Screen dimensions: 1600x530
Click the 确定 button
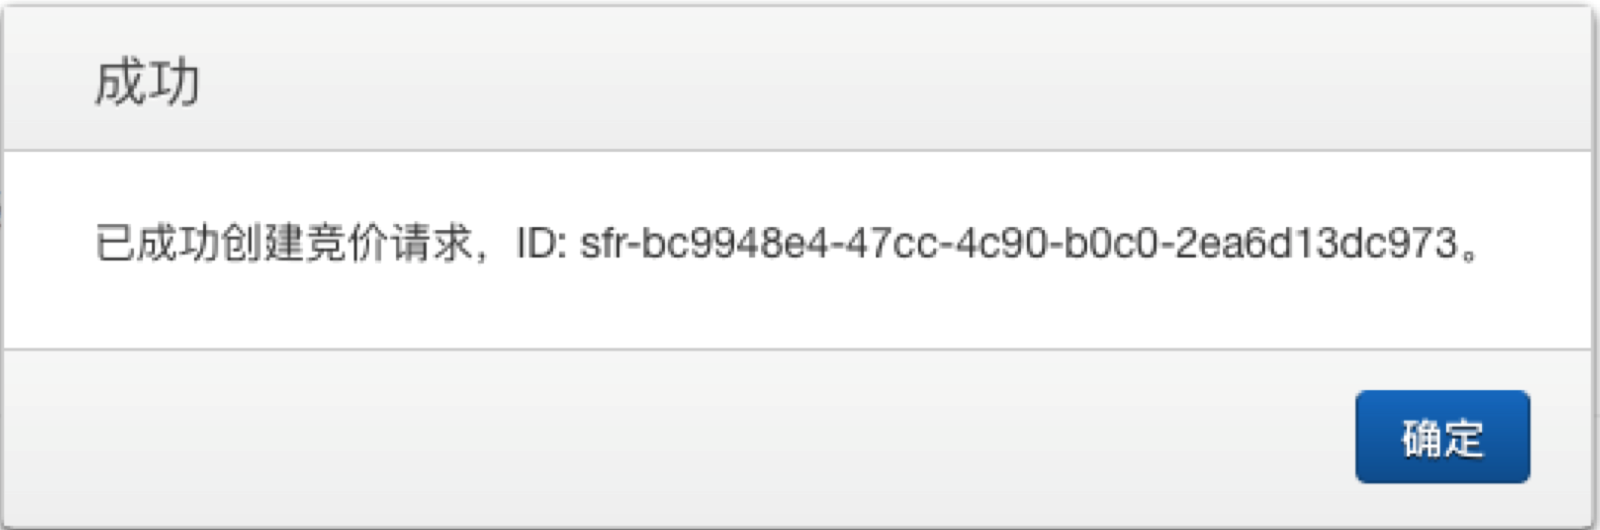pos(1442,437)
